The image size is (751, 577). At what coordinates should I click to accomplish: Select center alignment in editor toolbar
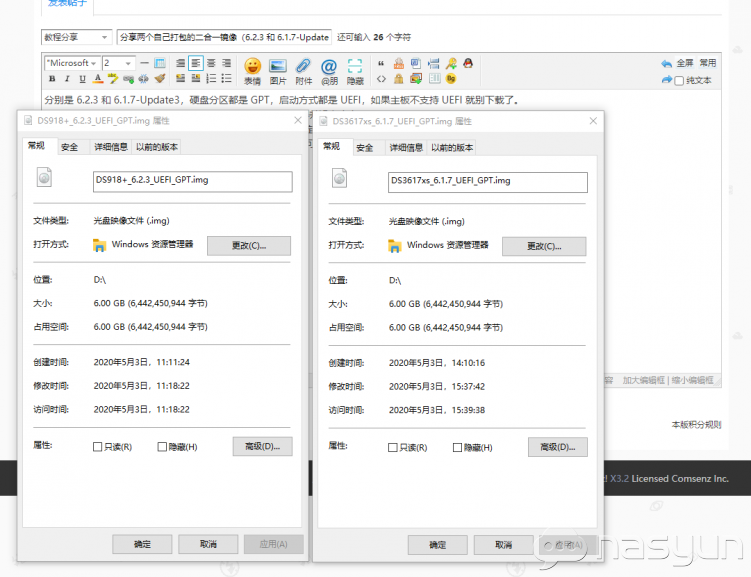[x=211, y=63]
